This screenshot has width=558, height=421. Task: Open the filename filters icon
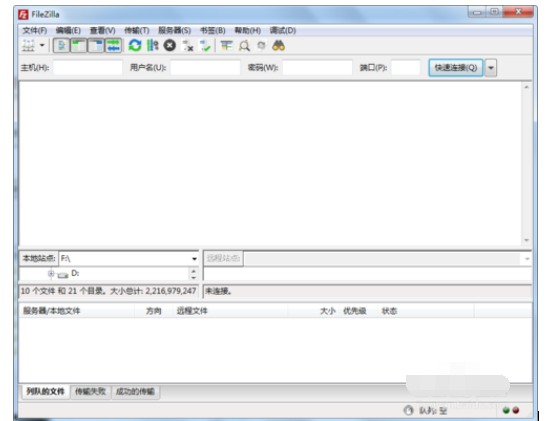226,46
